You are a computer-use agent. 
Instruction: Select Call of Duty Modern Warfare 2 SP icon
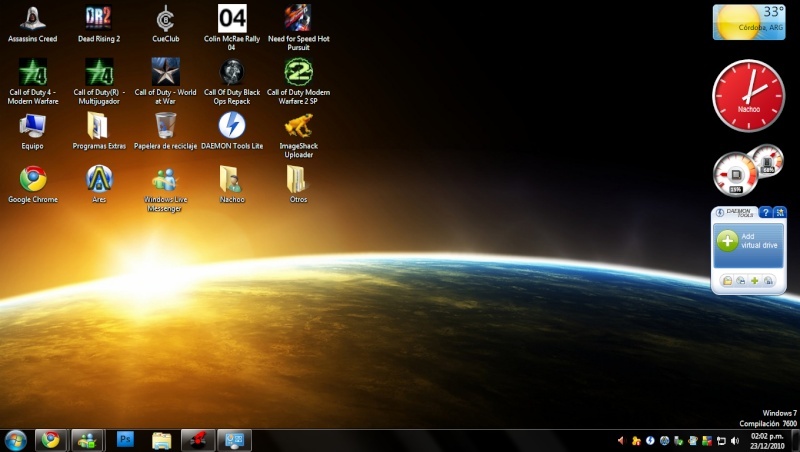(x=298, y=82)
